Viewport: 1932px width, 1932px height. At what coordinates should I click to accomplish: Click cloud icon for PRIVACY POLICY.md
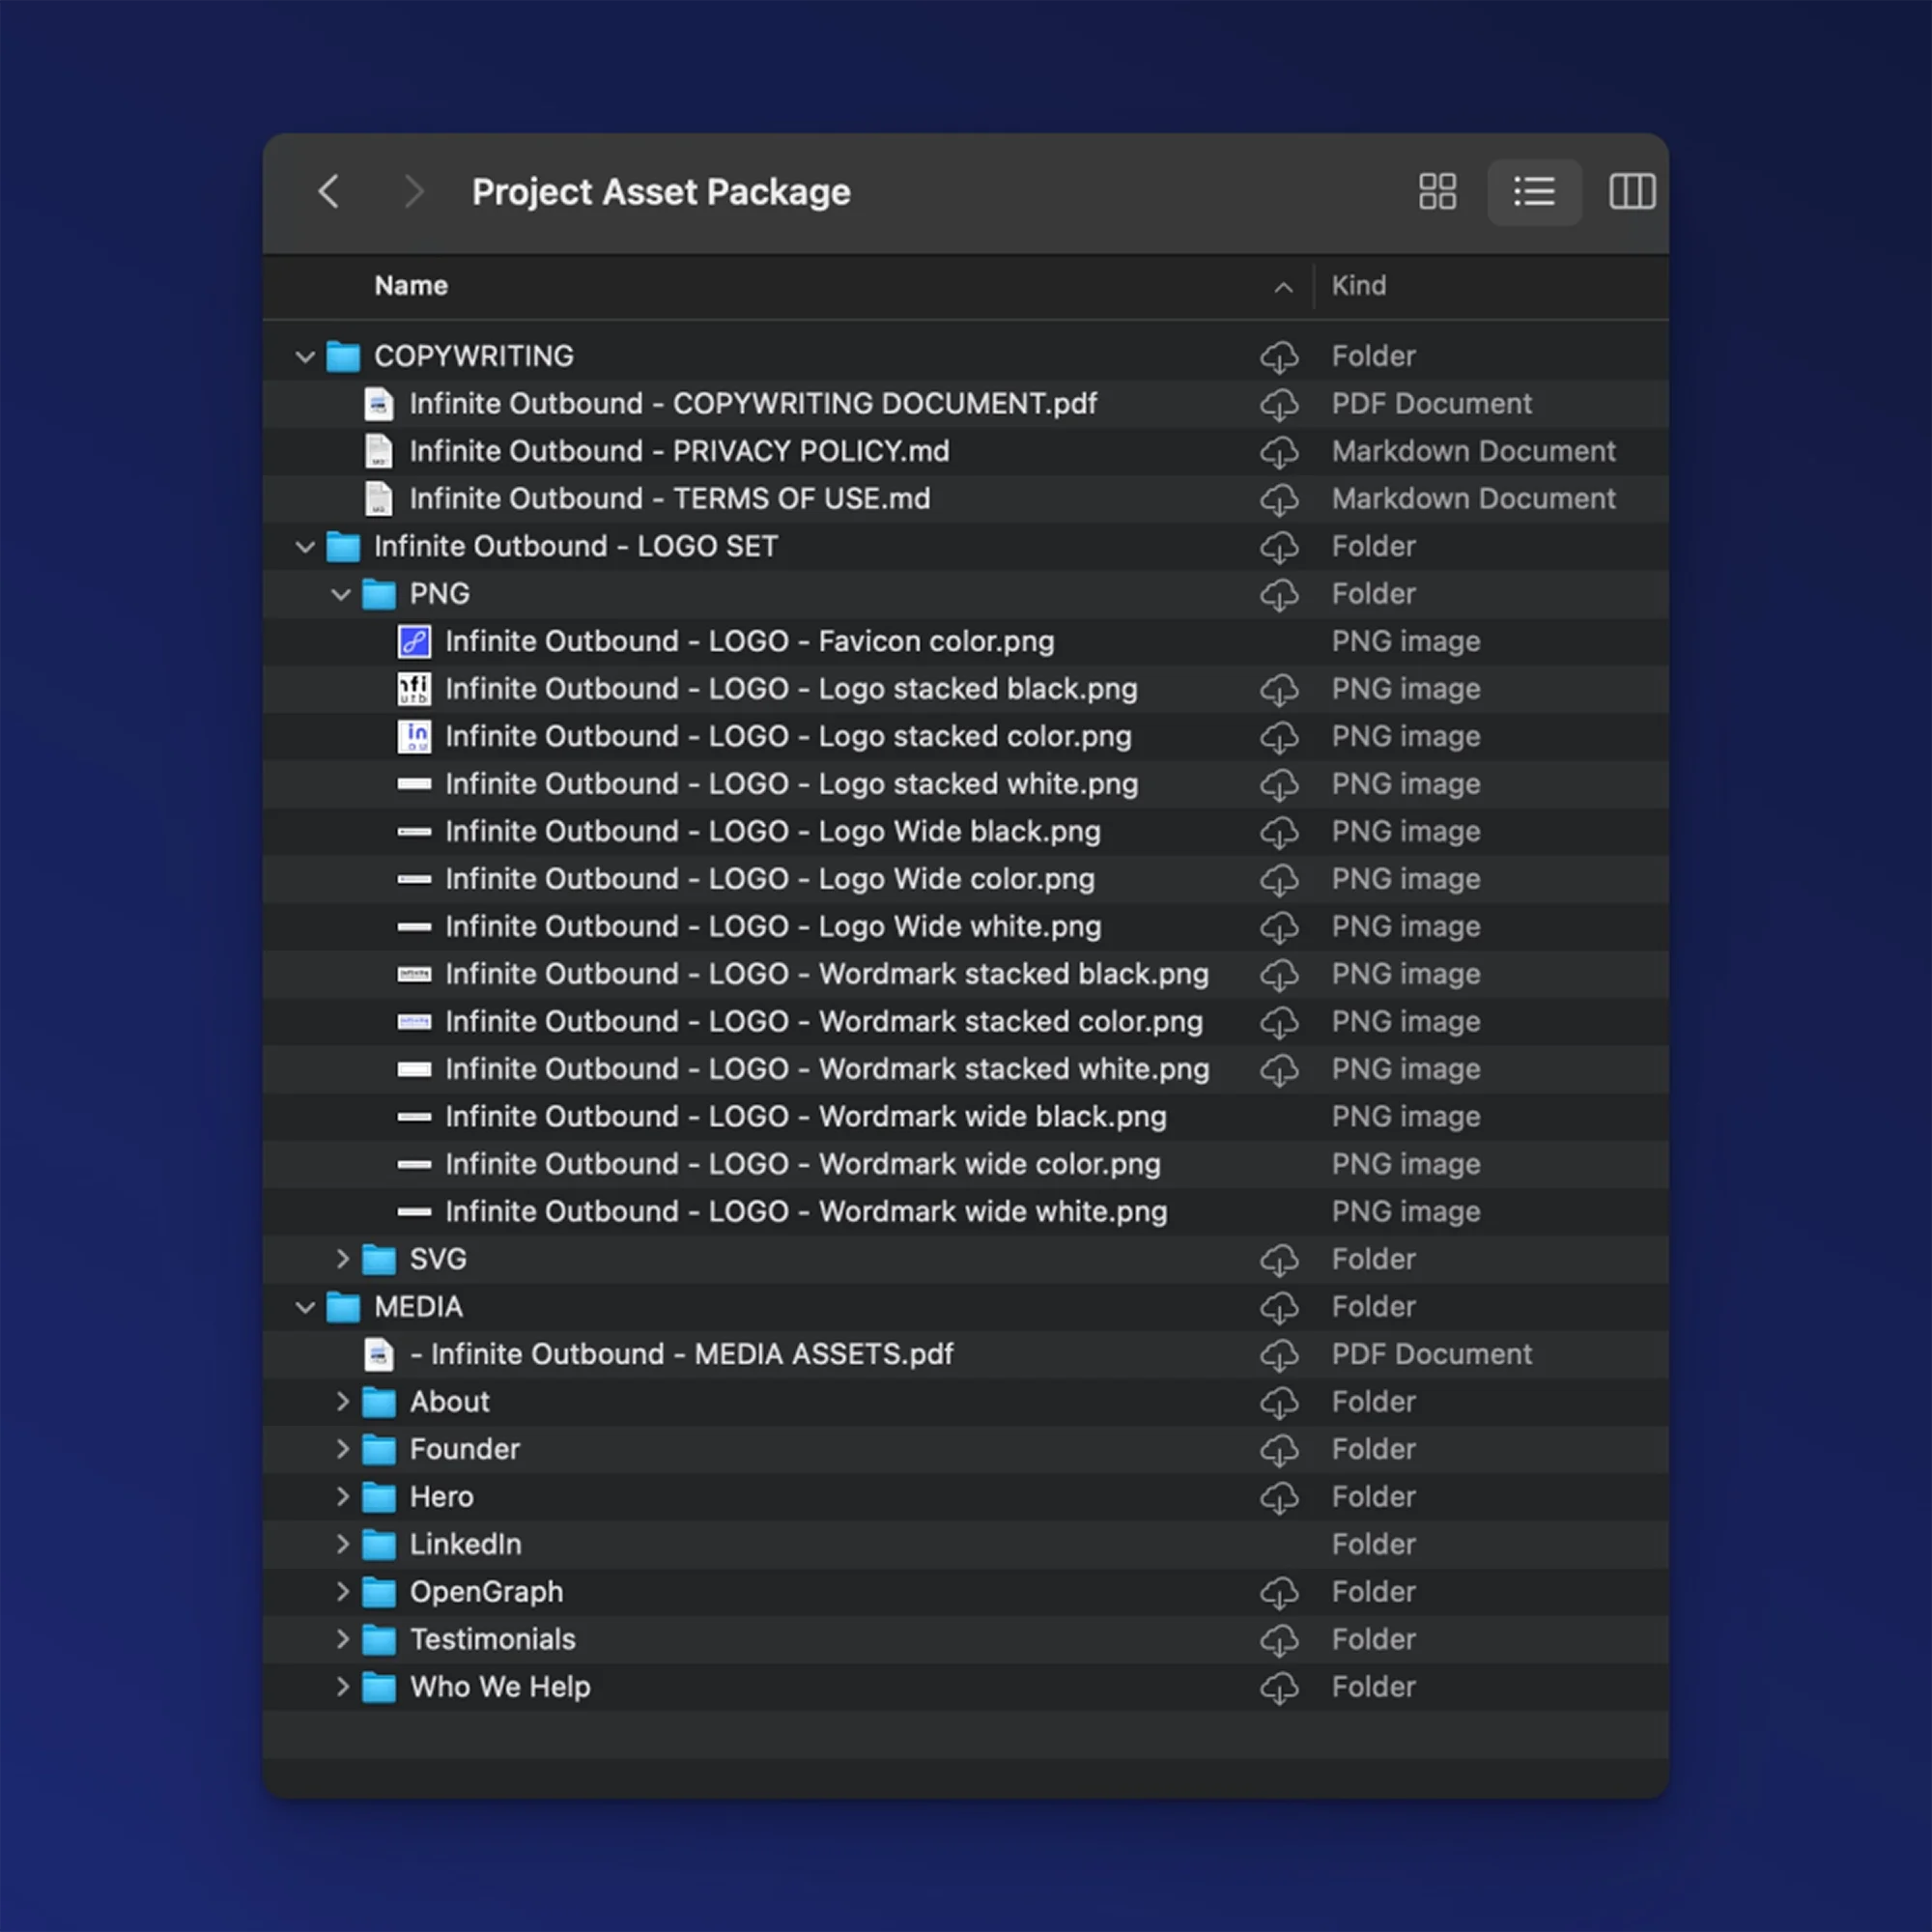[1279, 451]
